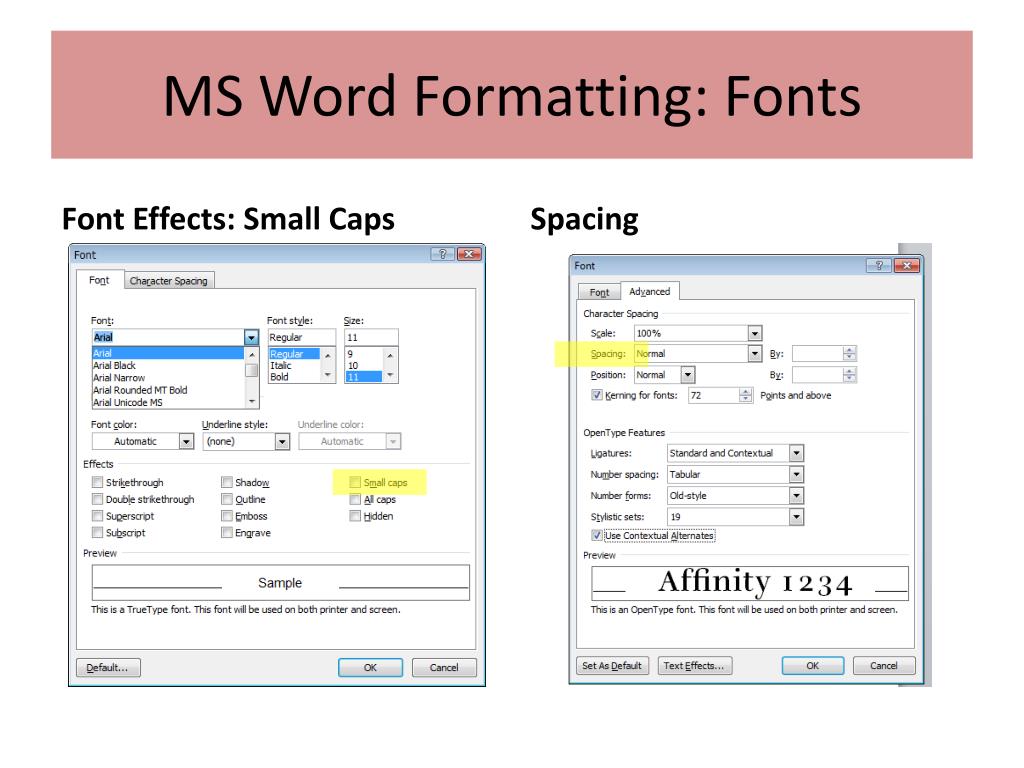The width and height of the screenshot is (1024, 768).
Task: Click the Spacing By spinner arrows
Action: [849, 353]
